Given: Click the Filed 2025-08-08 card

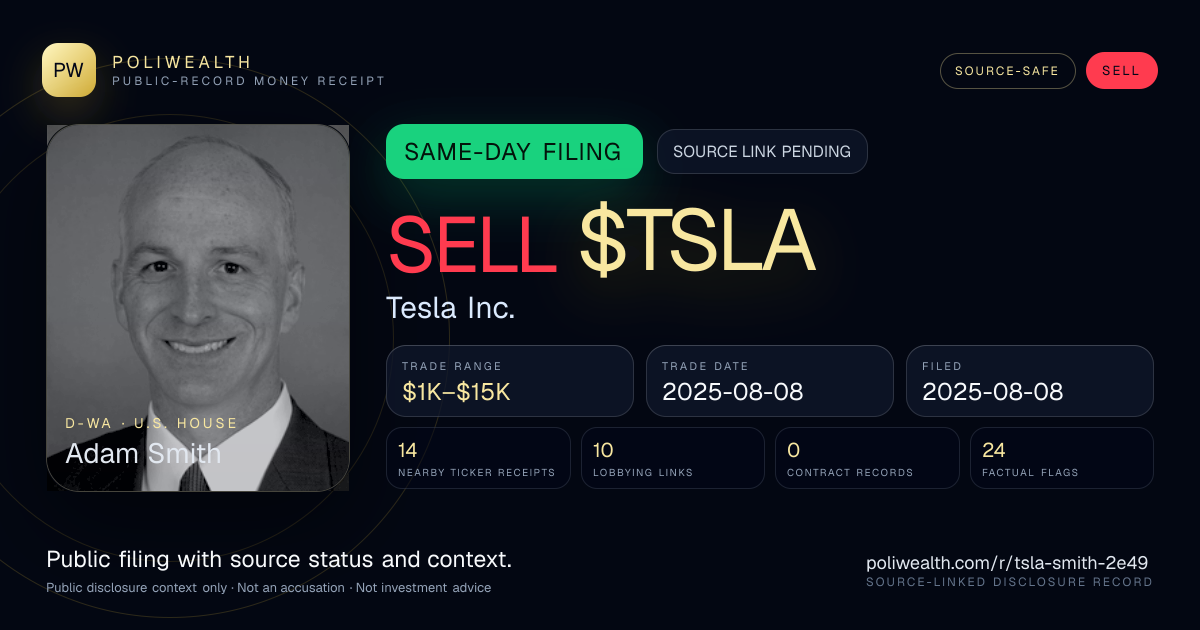Looking at the screenshot, I should pyautogui.click(x=1030, y=381).
